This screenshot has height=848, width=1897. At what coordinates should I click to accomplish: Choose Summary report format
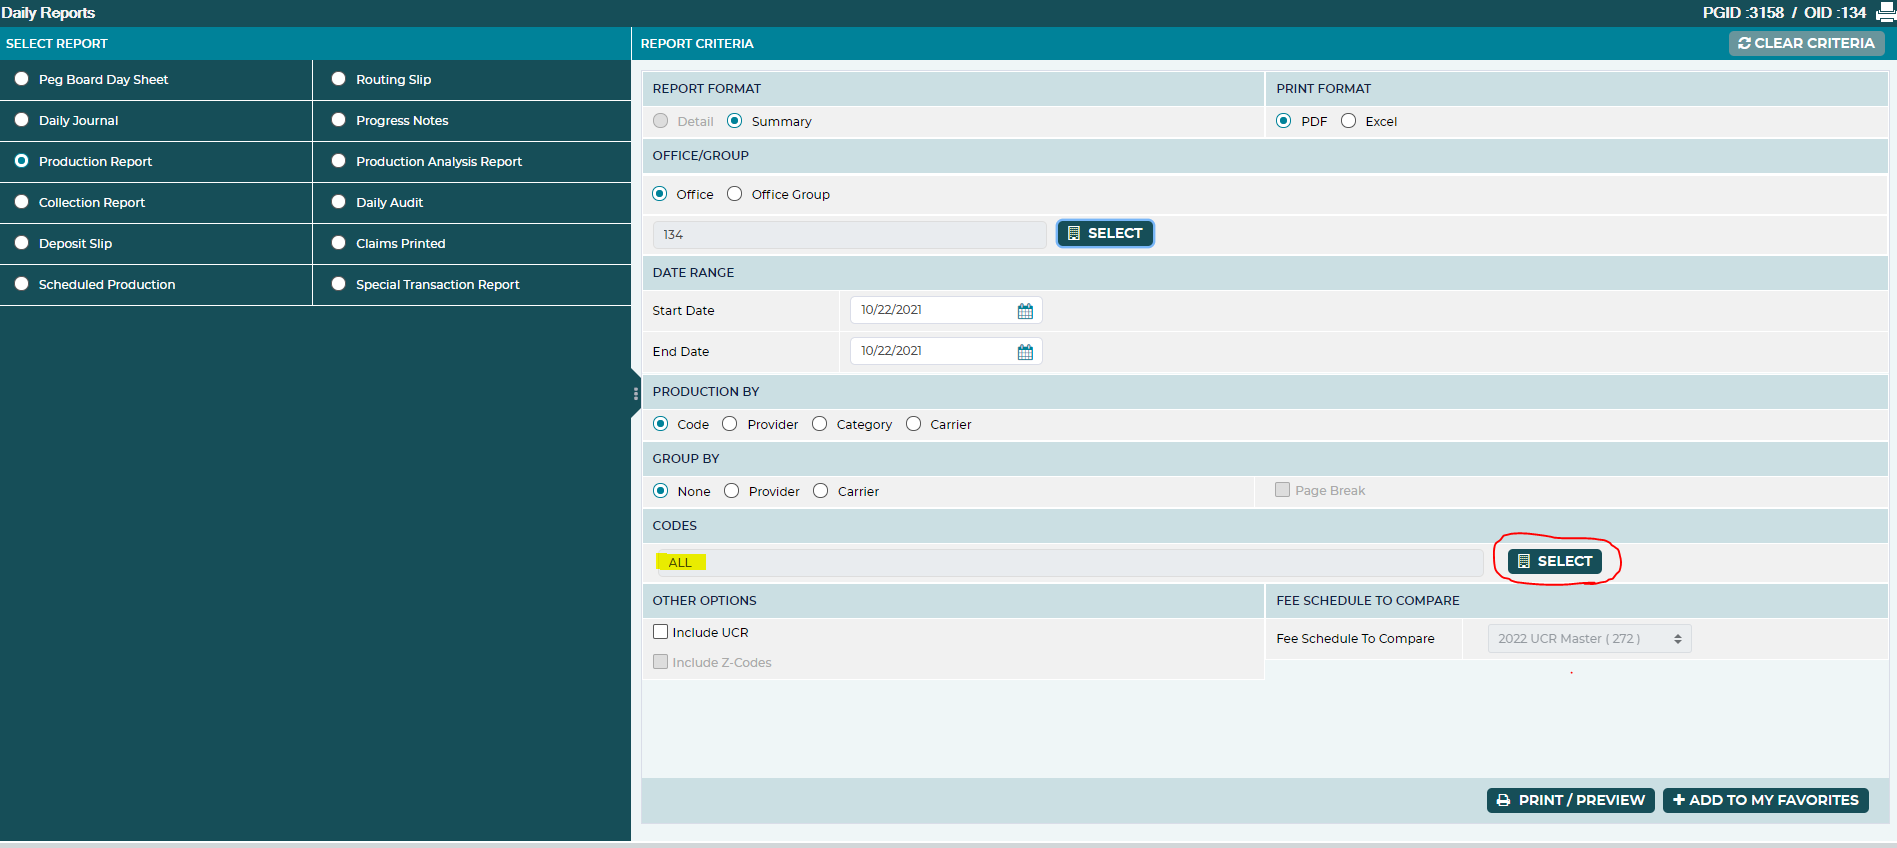[735, 121]
